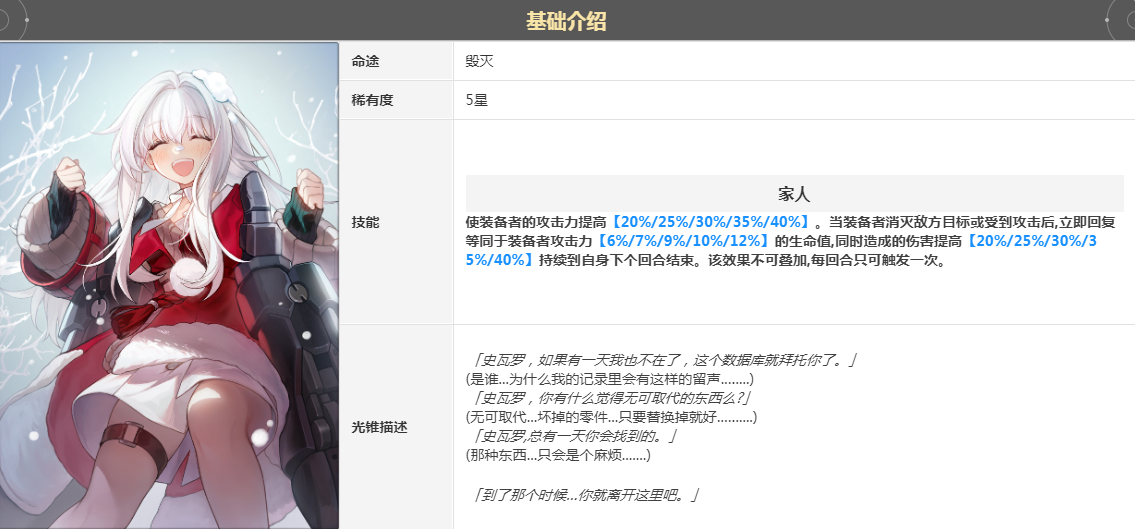This screenshot has width=1135, height=529.
Task: Click the 【20%/25%/30%/35%/40%】 attack bonus values
Action: click(x=709, y=221)
